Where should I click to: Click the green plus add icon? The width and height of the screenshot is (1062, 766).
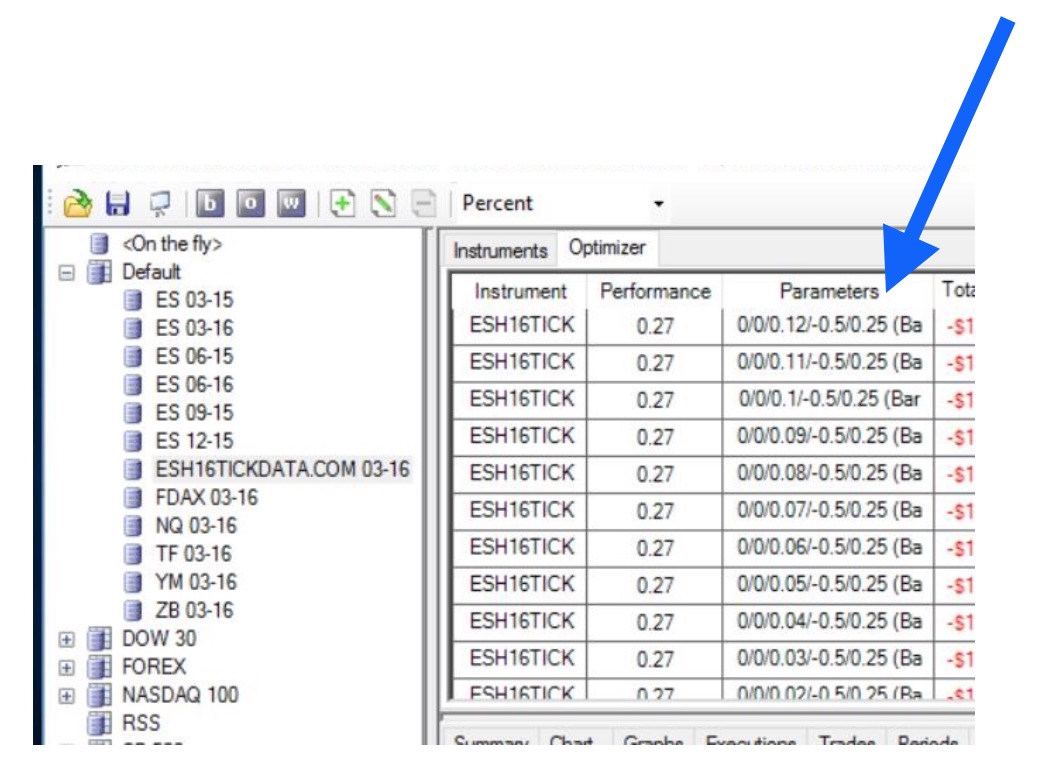point(343,203)
